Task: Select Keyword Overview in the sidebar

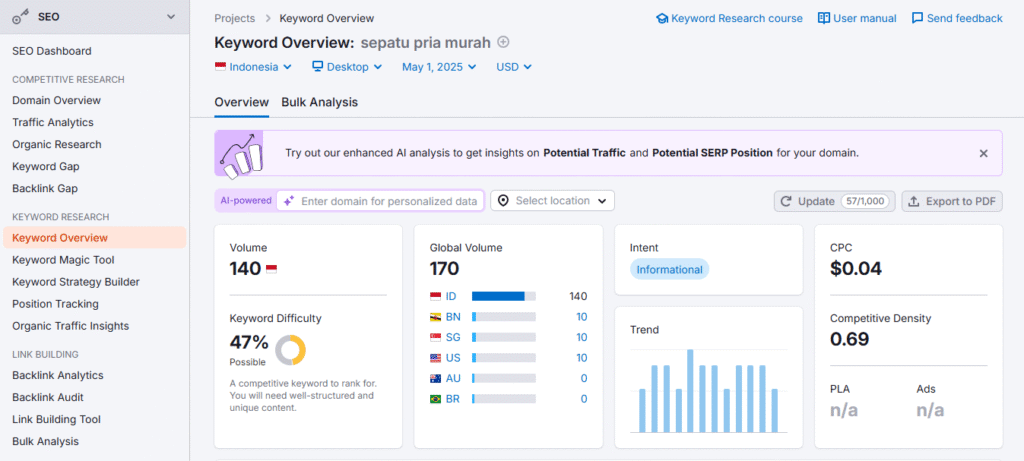Action: click(95, 238)
